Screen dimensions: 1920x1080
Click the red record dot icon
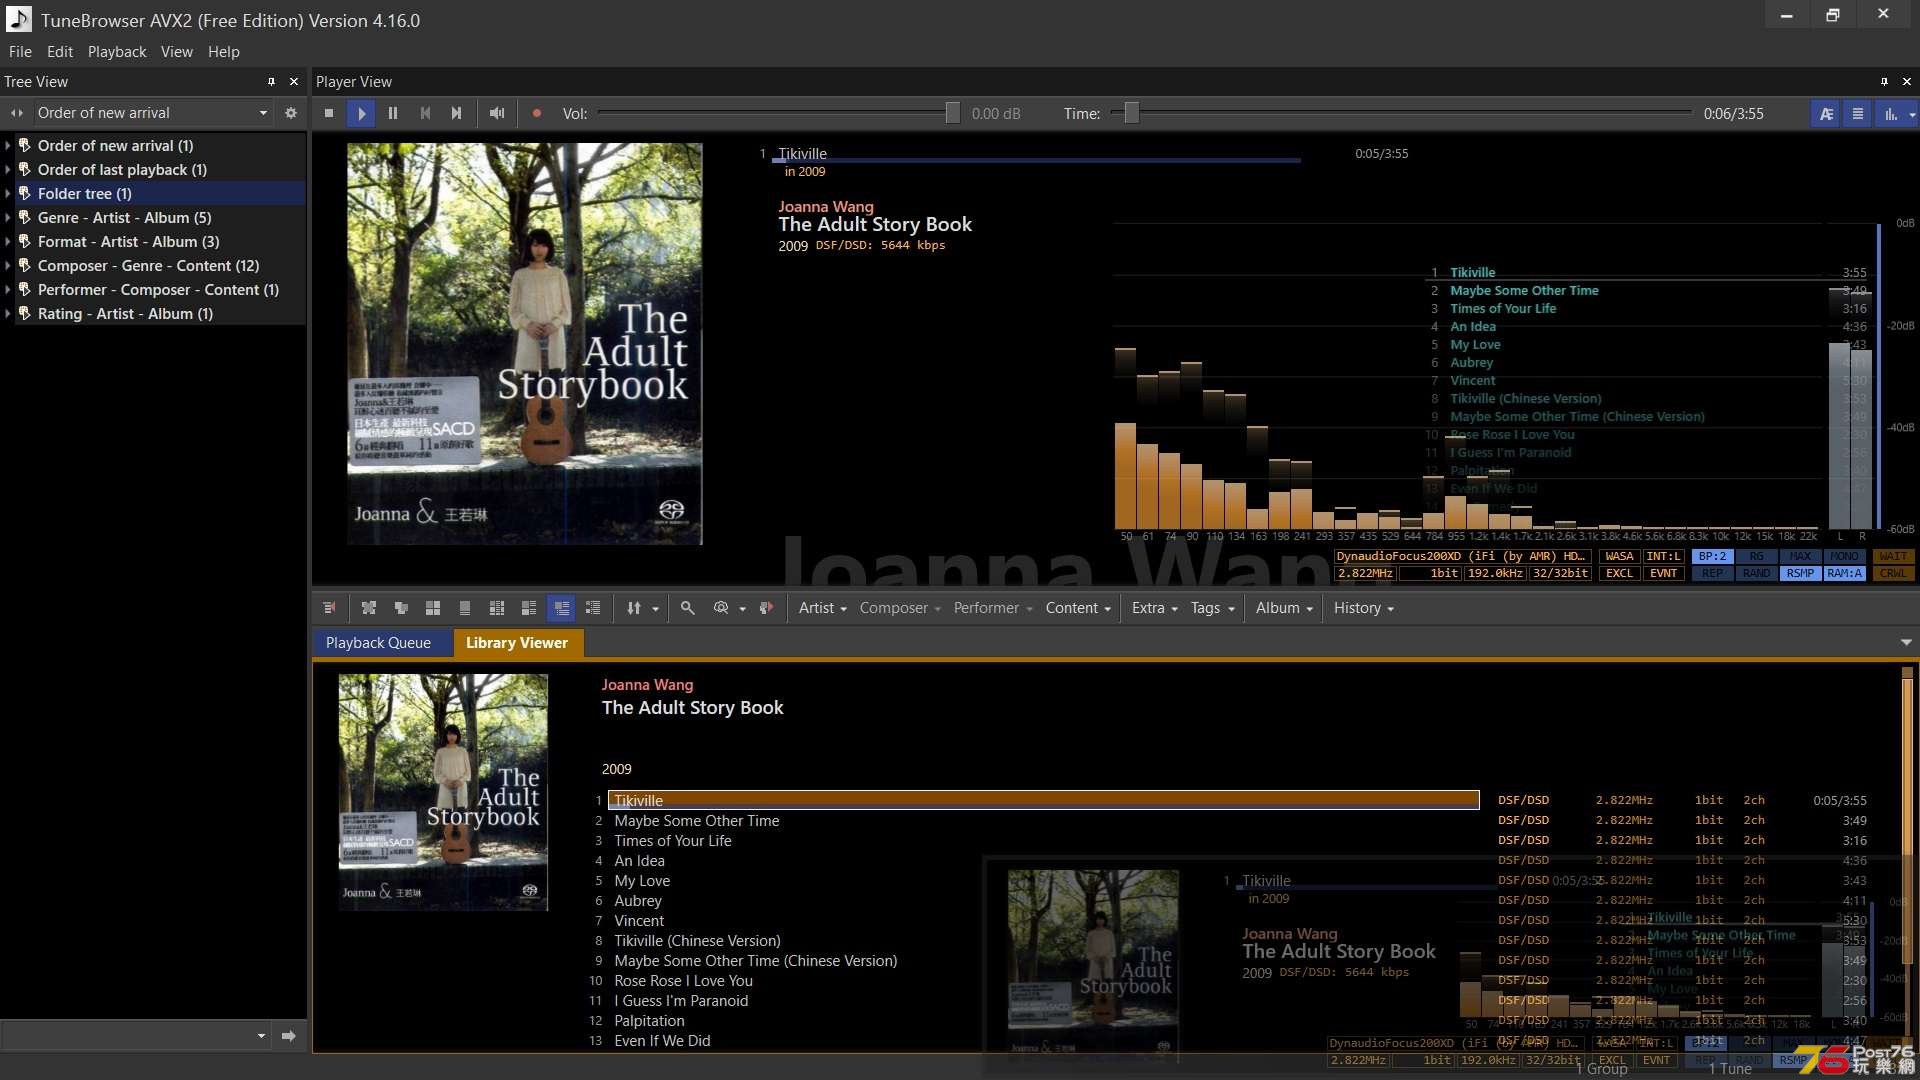pos(537,114)
